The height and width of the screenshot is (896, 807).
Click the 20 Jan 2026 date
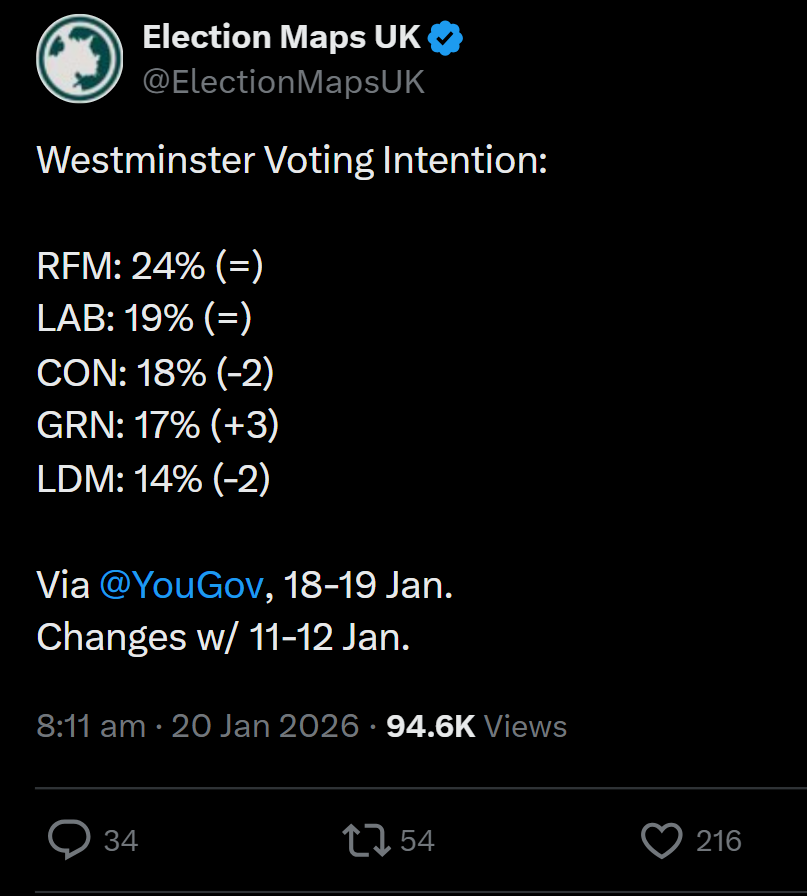265,726
